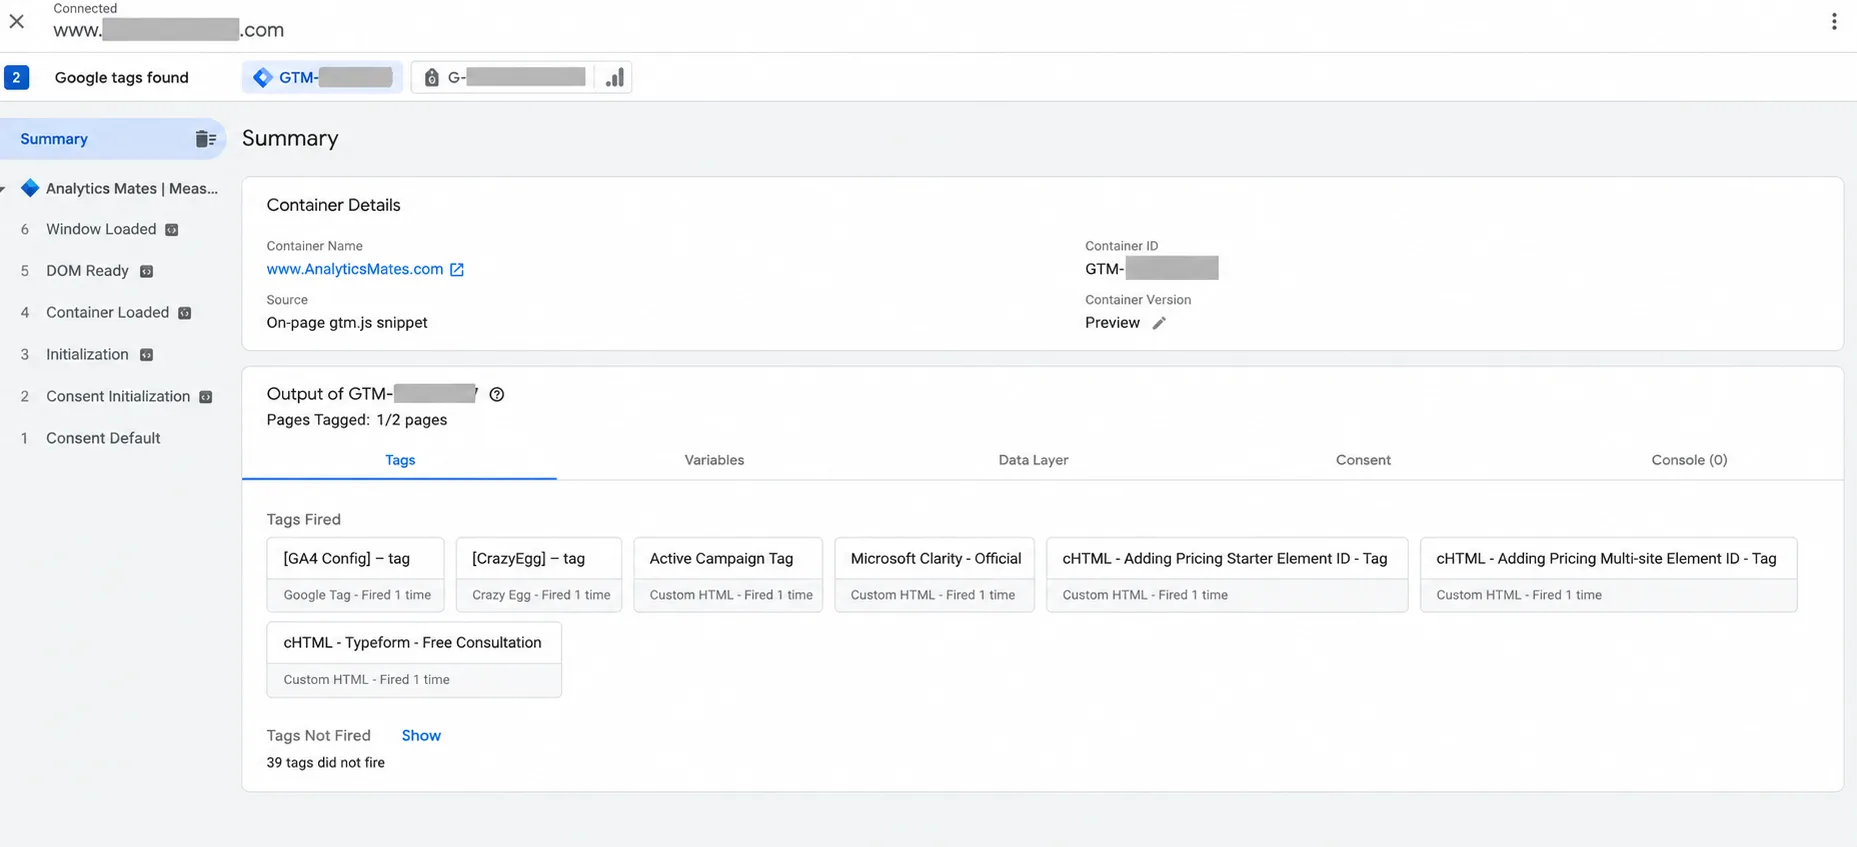Click the analytics bar chart icon
Image resolution: width=1857 pixels, height=847 pixels.
[x=614, y=77]
